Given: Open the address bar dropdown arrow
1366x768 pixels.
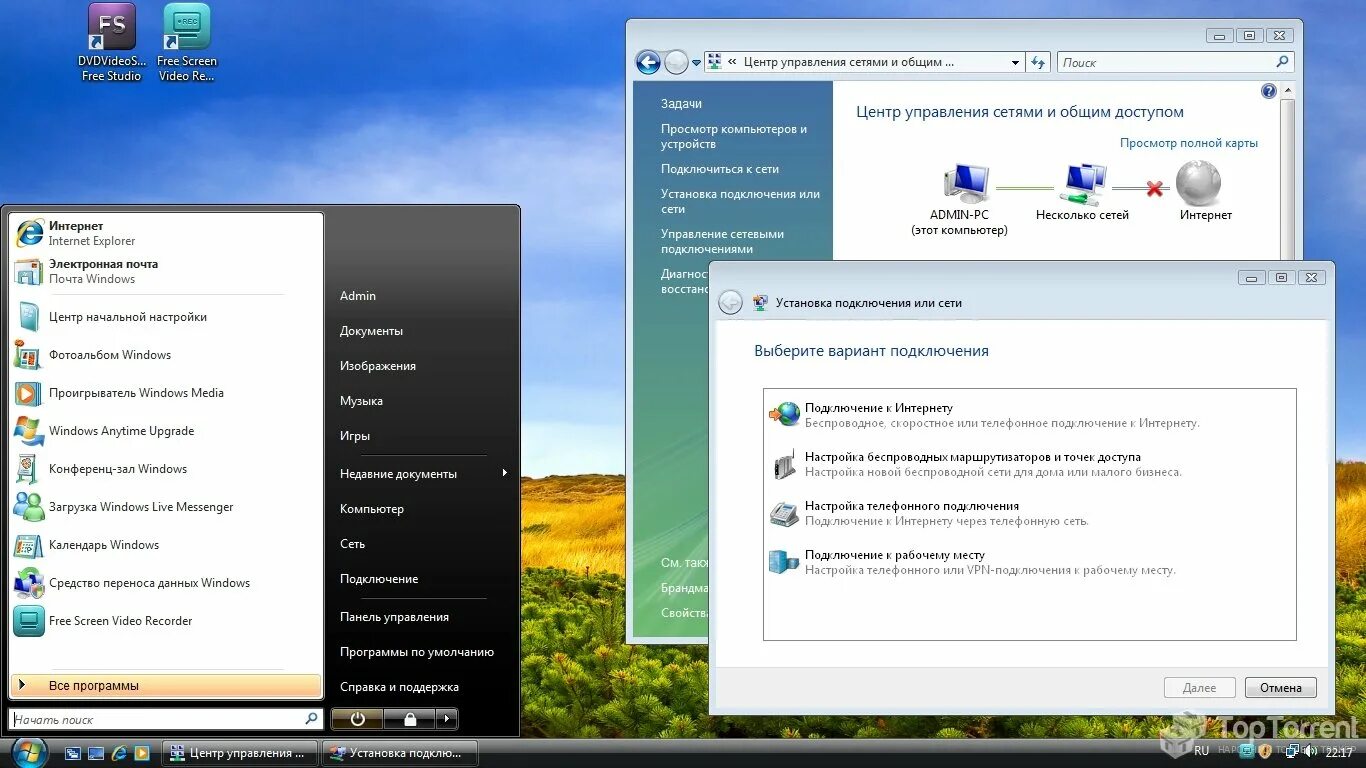Looking at the screenshot, I should click(x=1015, y=62).
